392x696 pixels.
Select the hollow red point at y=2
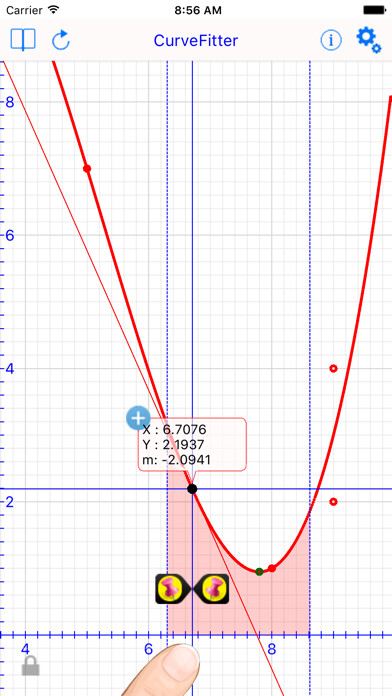[x=333, y=502]
